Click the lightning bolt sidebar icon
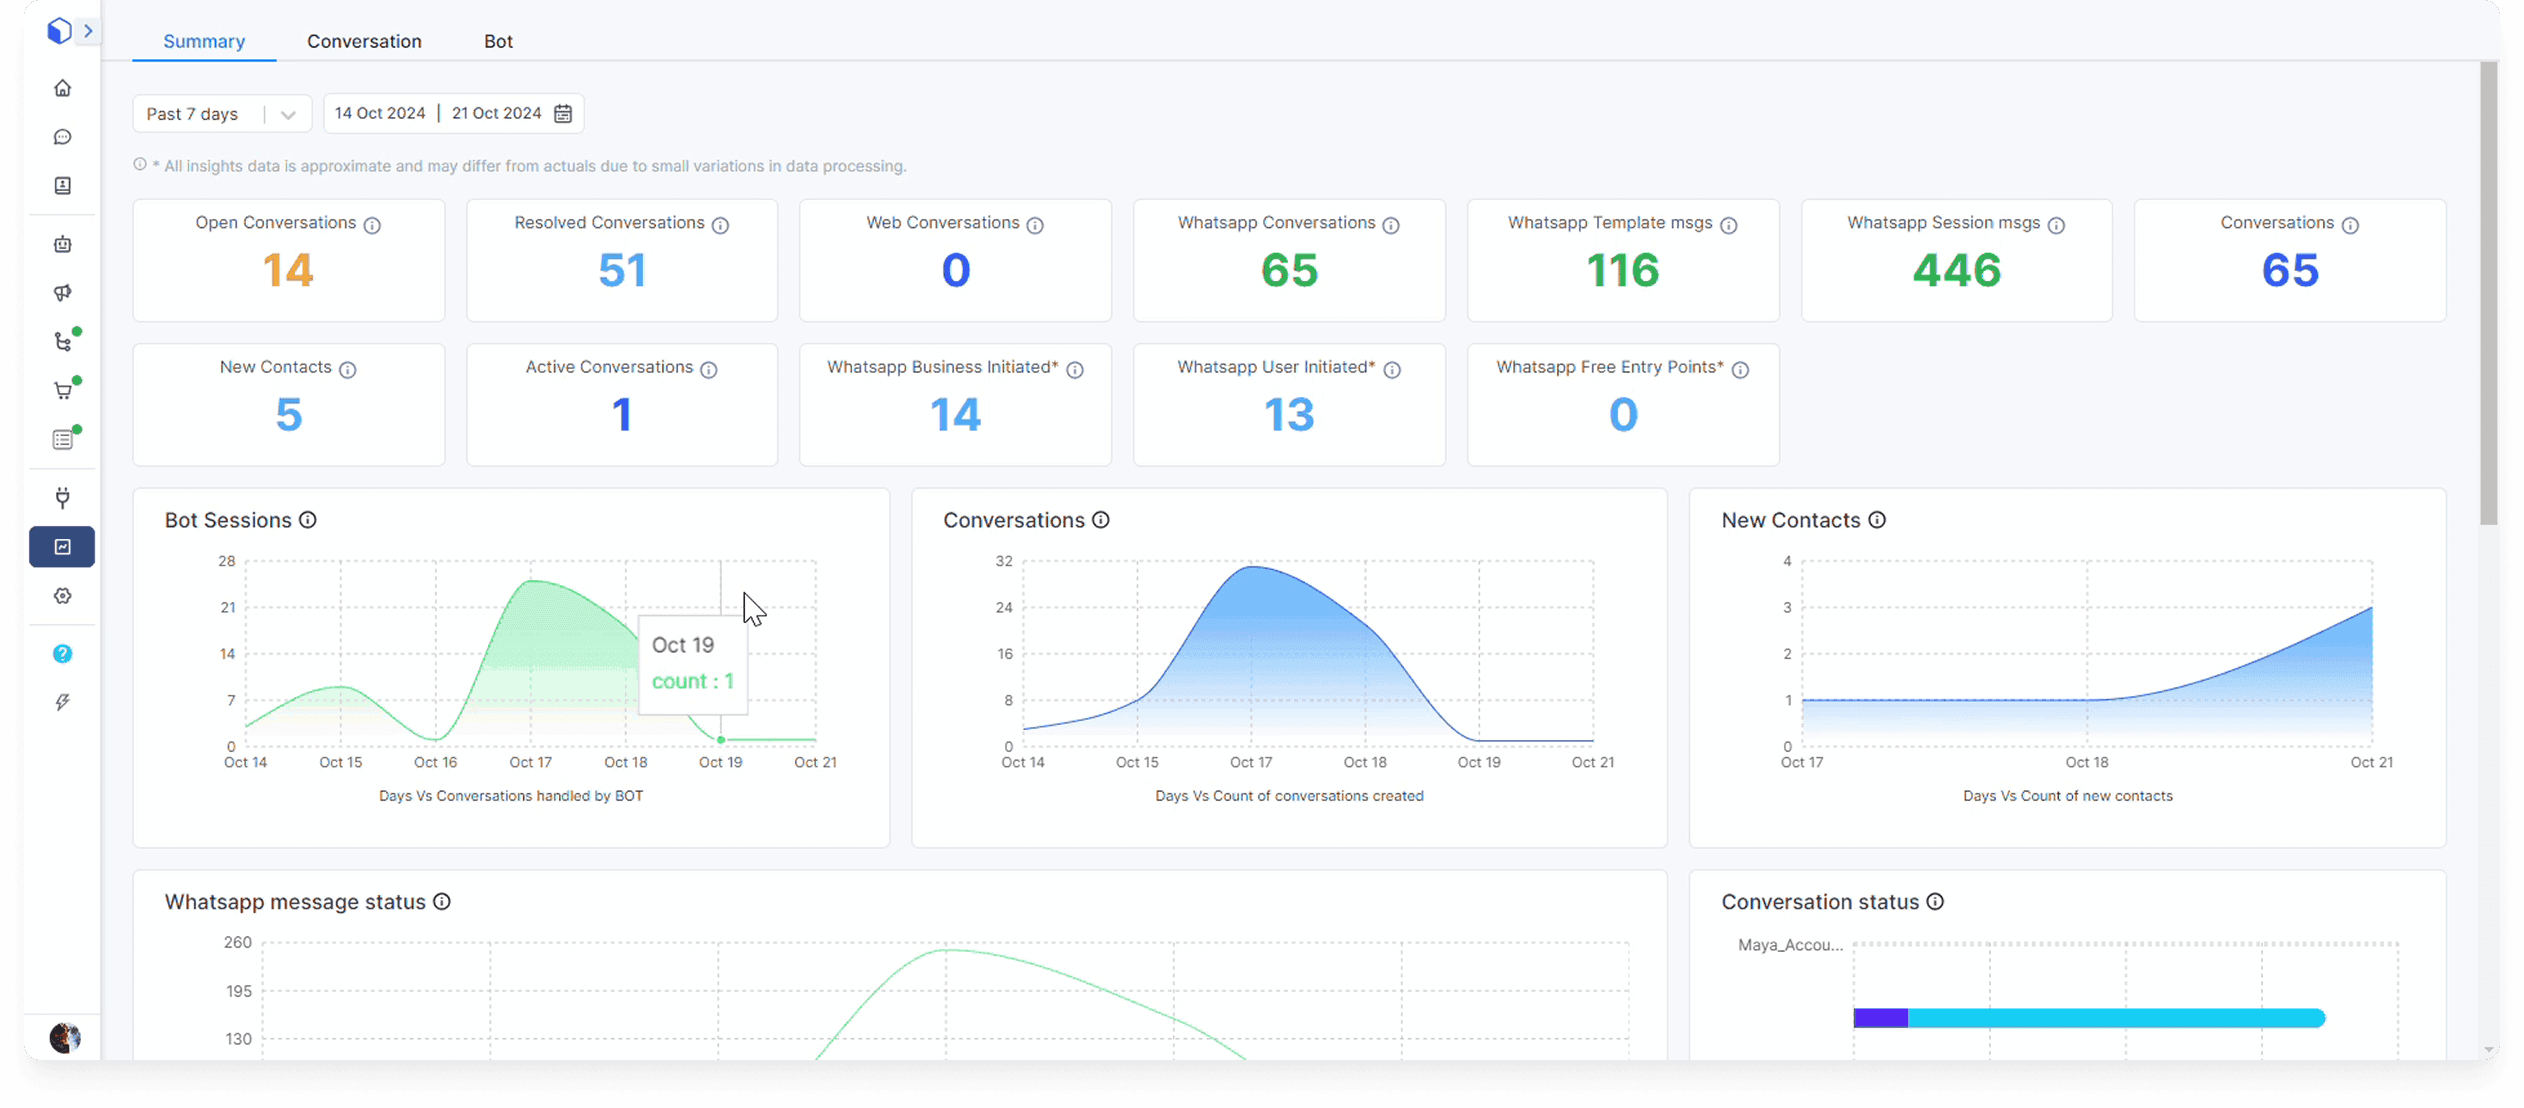Viewport: 2524px width, 1108px height. point(63,703)
